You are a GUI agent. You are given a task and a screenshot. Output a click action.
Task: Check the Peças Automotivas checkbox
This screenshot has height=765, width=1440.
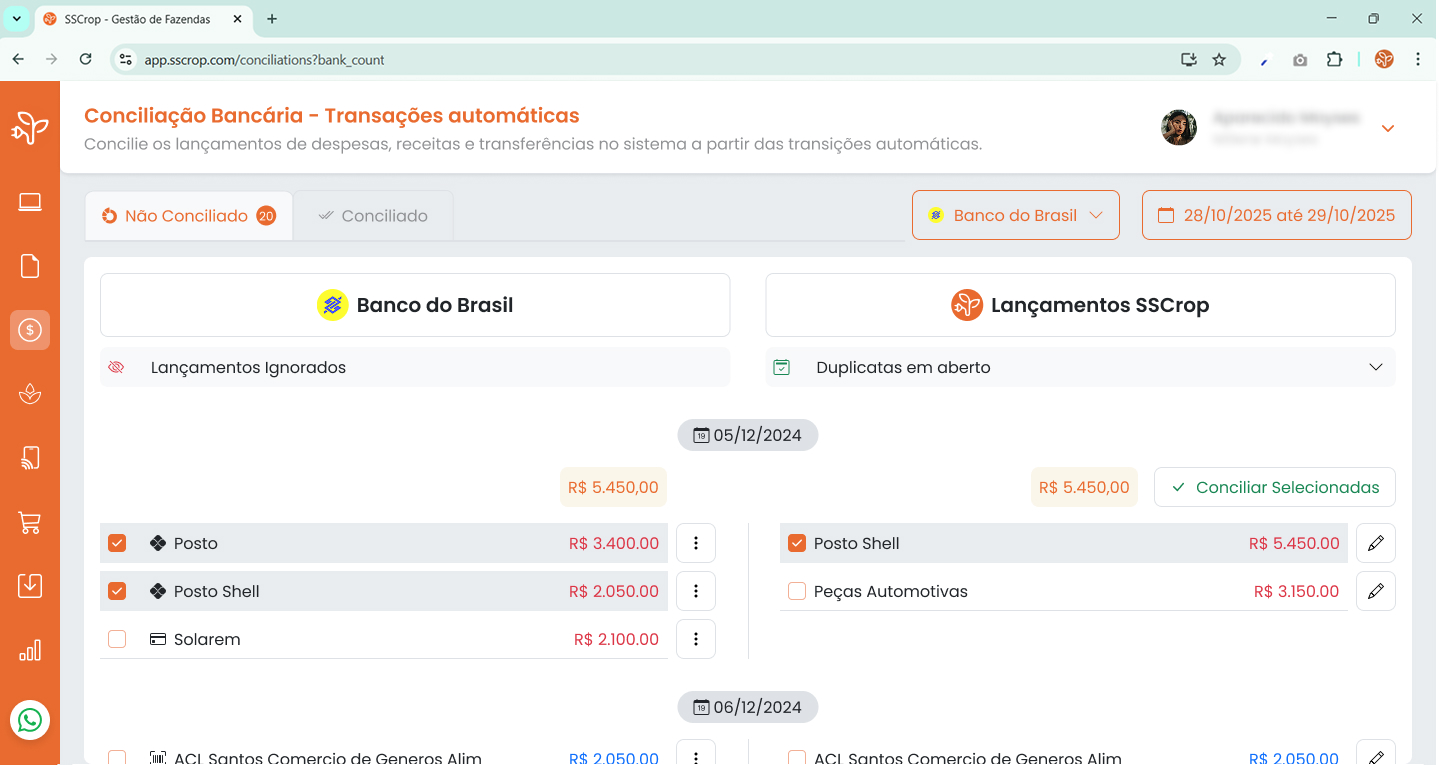tap(797, 590)
